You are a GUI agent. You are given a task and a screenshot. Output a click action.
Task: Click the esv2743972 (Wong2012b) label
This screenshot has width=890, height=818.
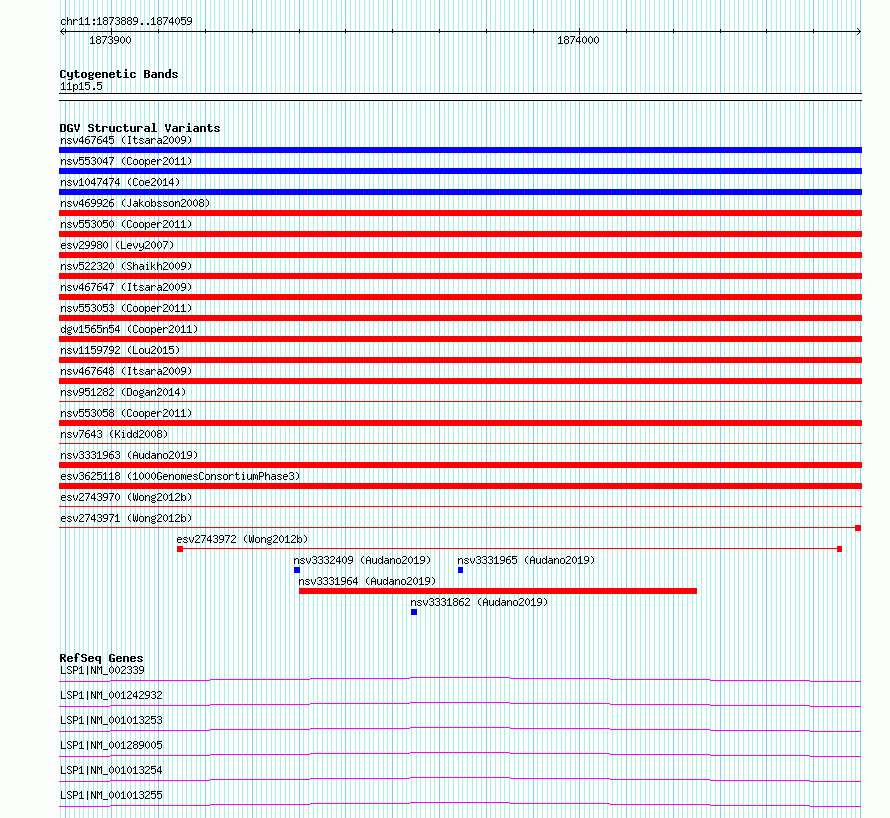(x=242, y=539)
